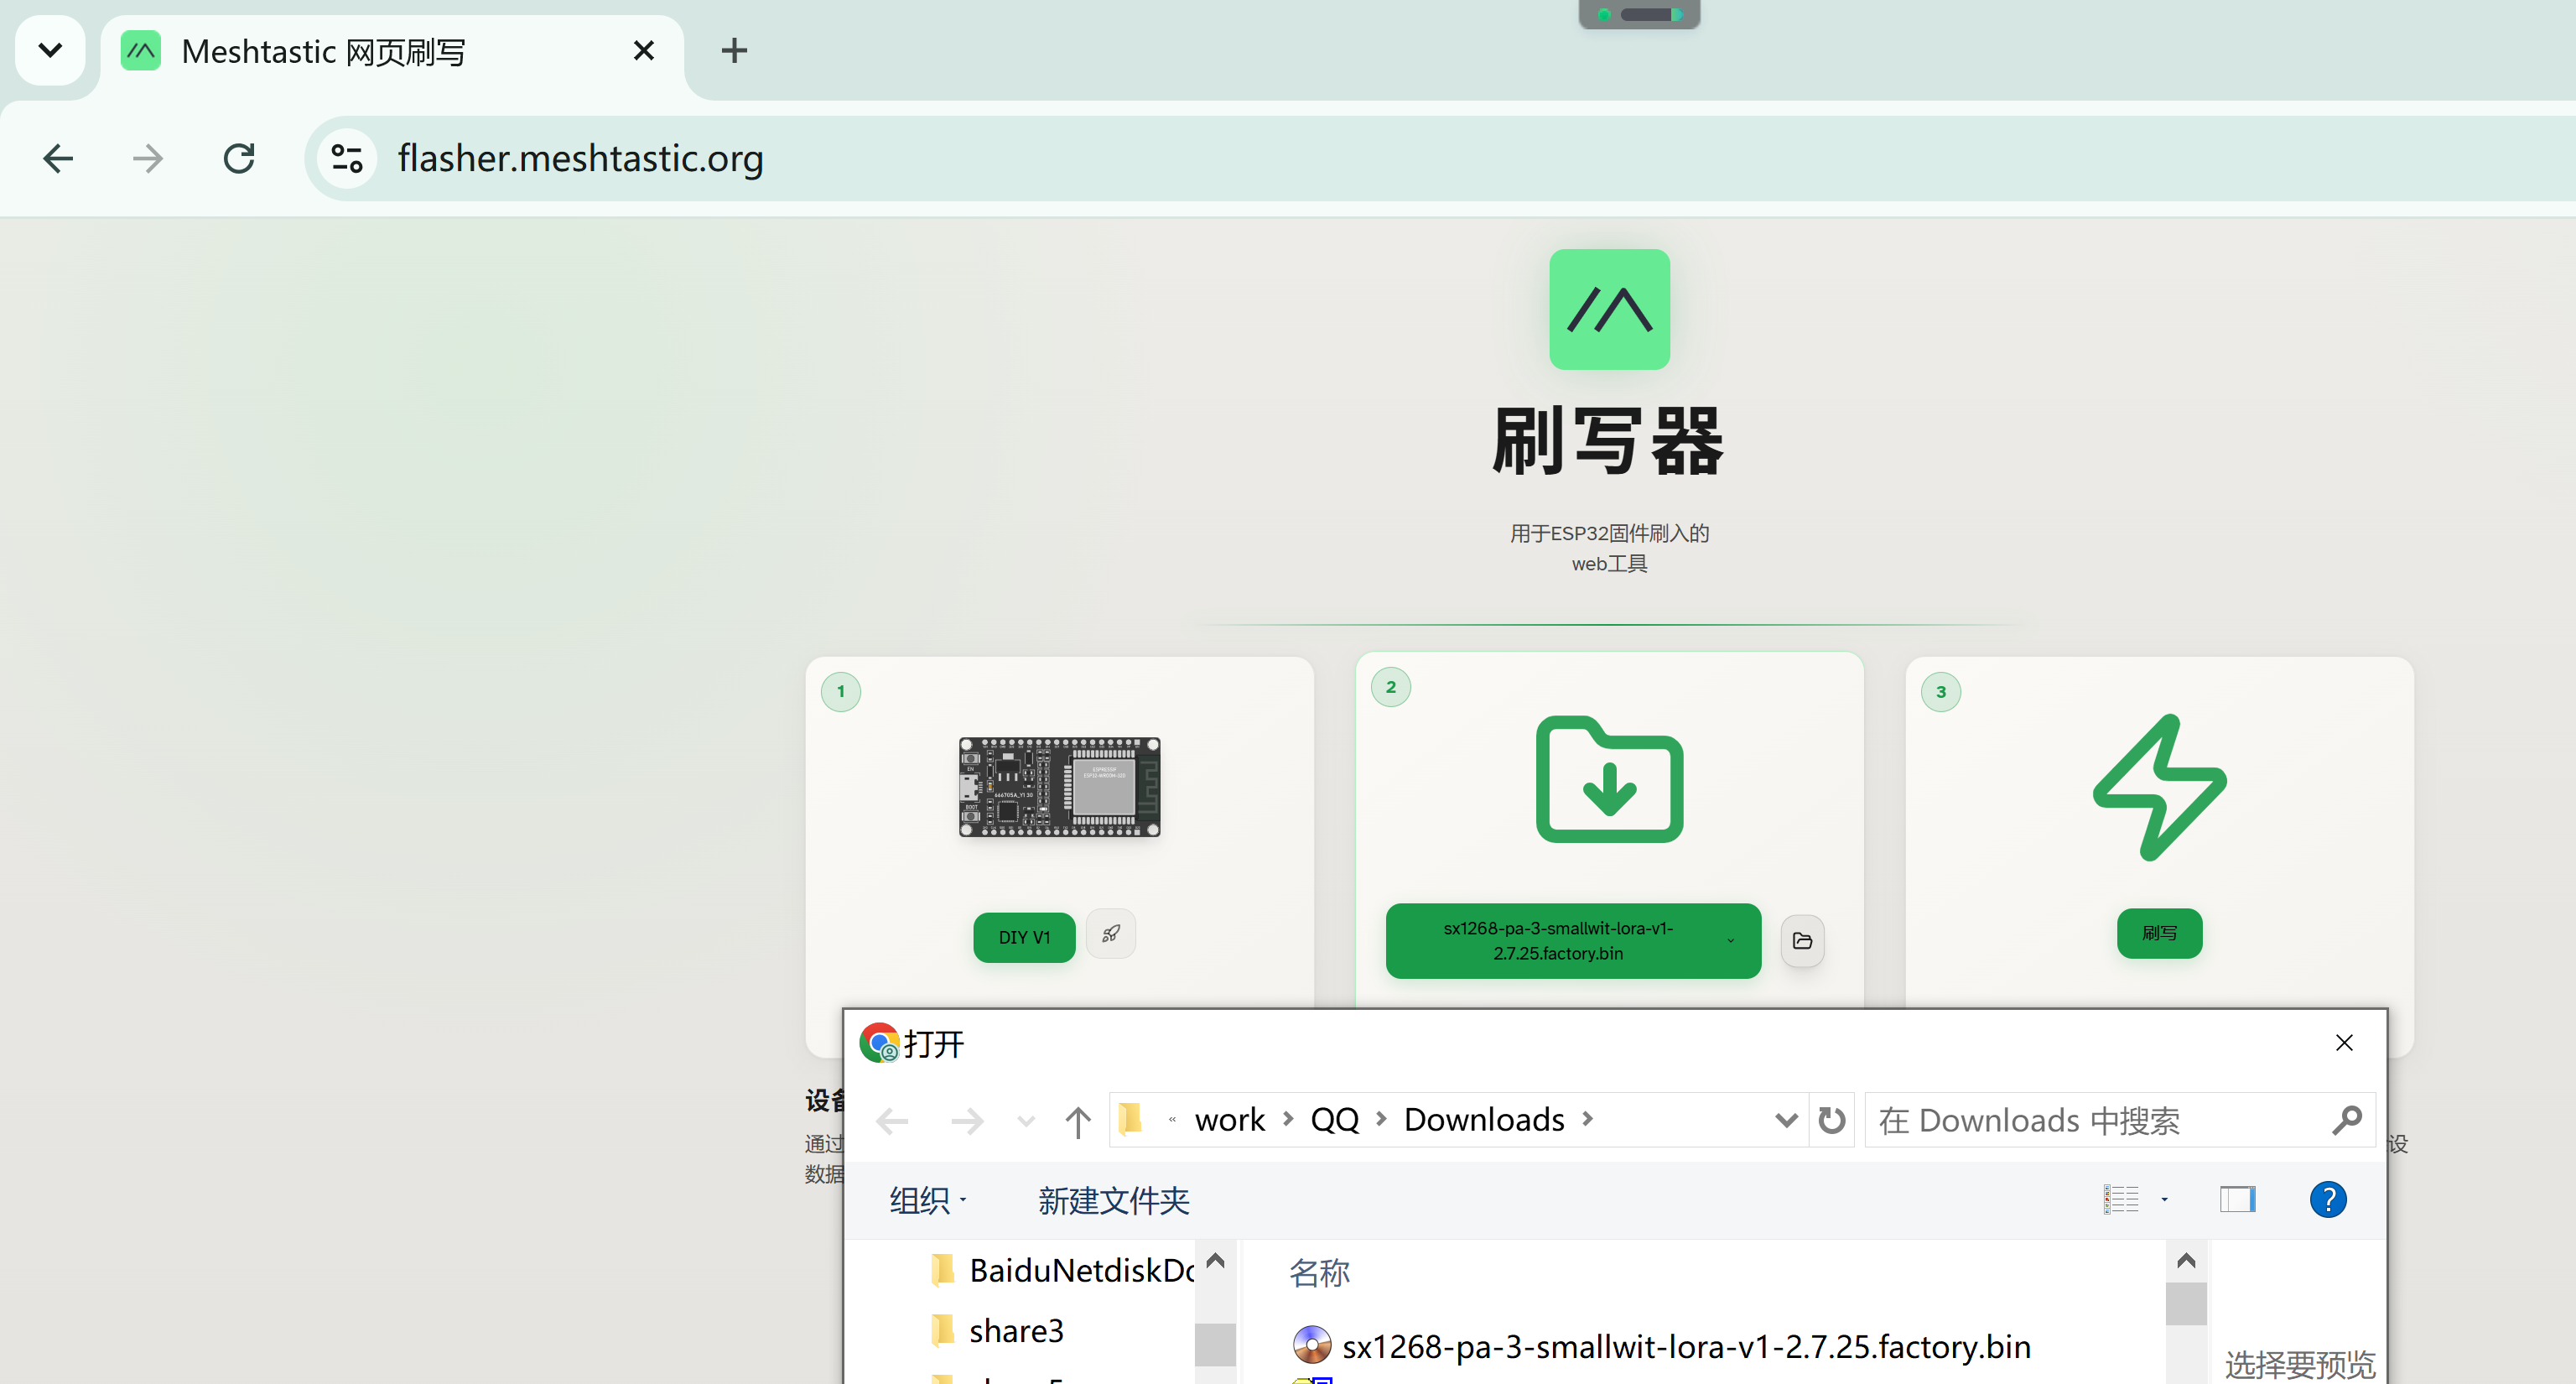Expand the arrow after work breadcrumb
The image size is (2576, 1384).
1288,1118
